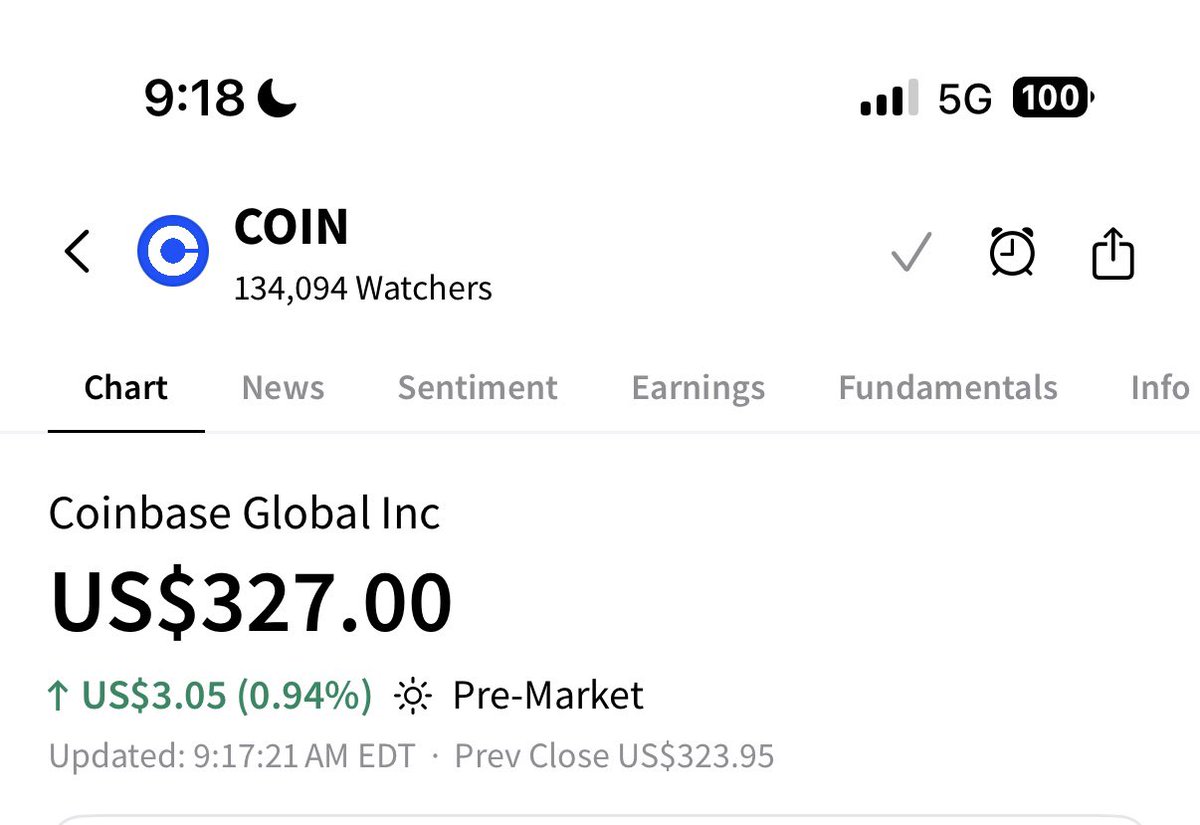Screen dimensions: 1200x825
Task: View the Fundamentals tab
Action: pyautogui.click(x=948, y=388)
